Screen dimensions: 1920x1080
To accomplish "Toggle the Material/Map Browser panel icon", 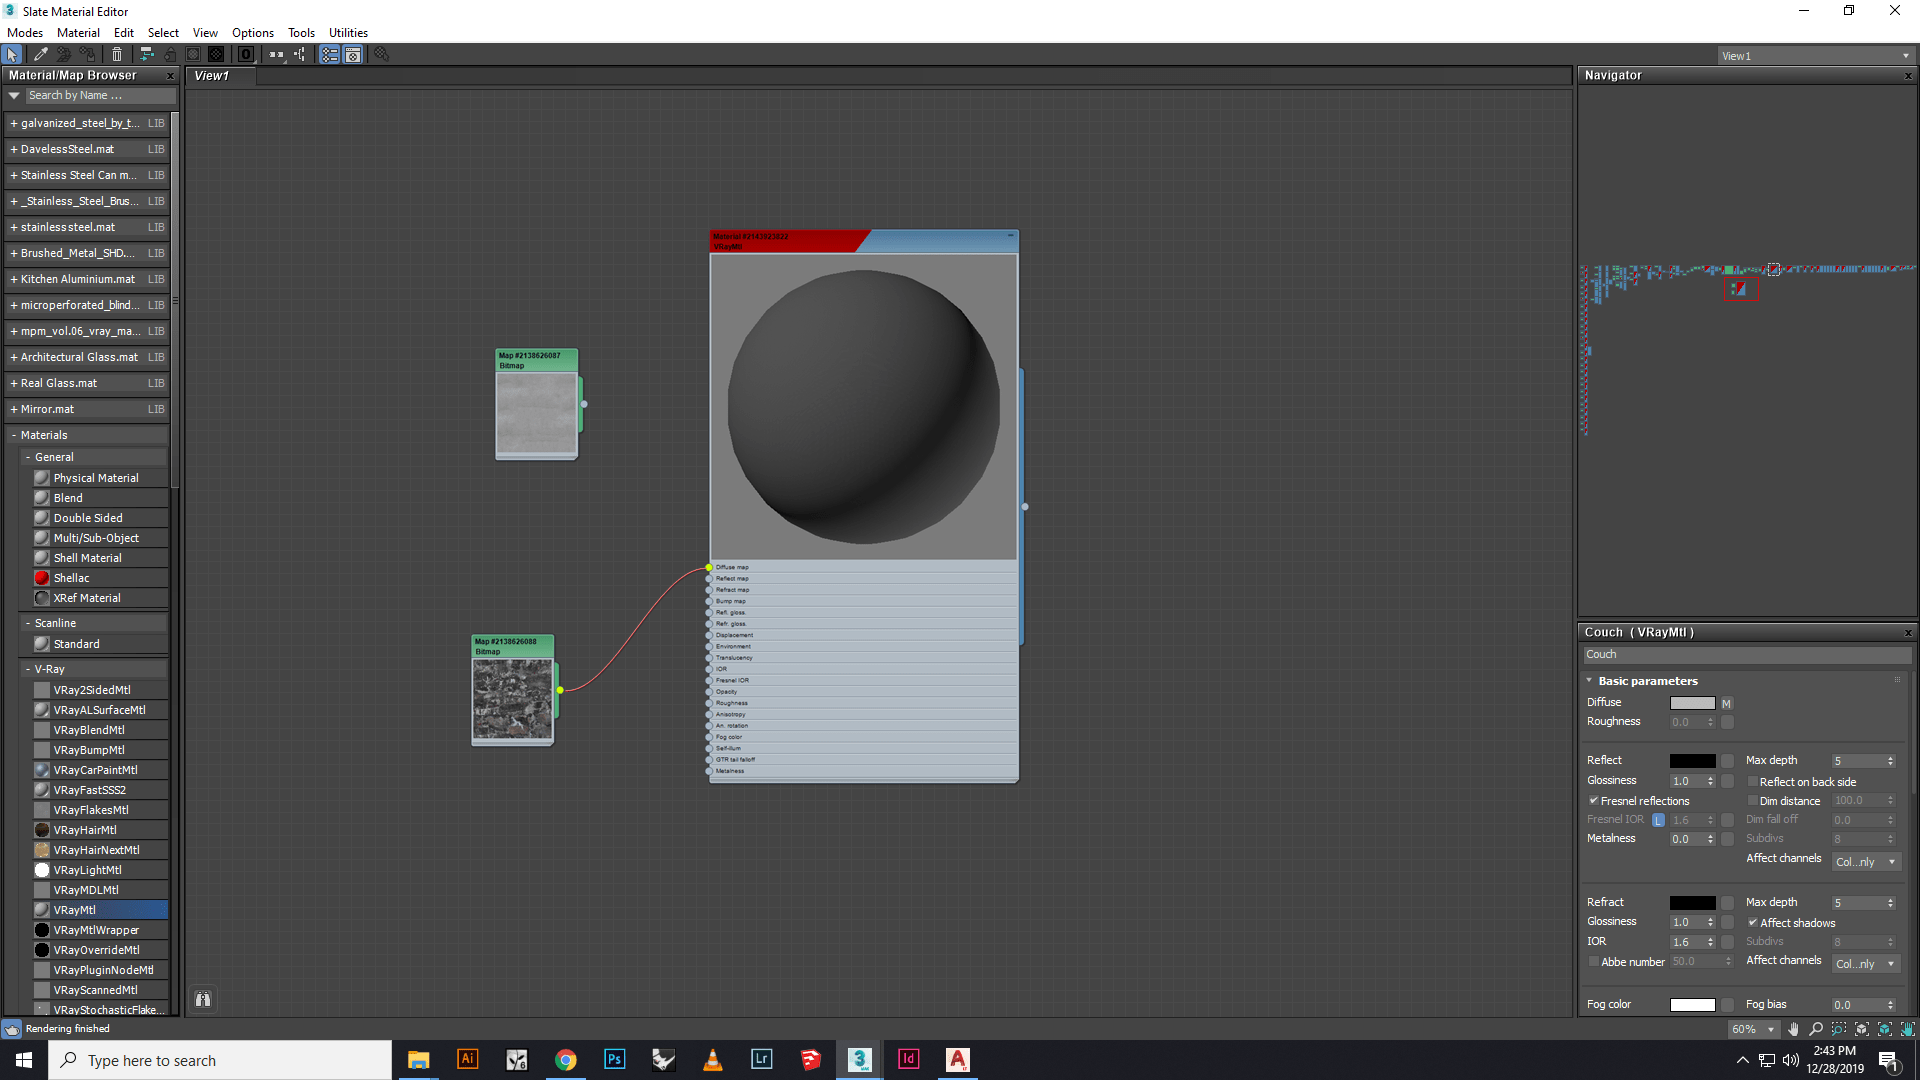I will tap(329, 55).
